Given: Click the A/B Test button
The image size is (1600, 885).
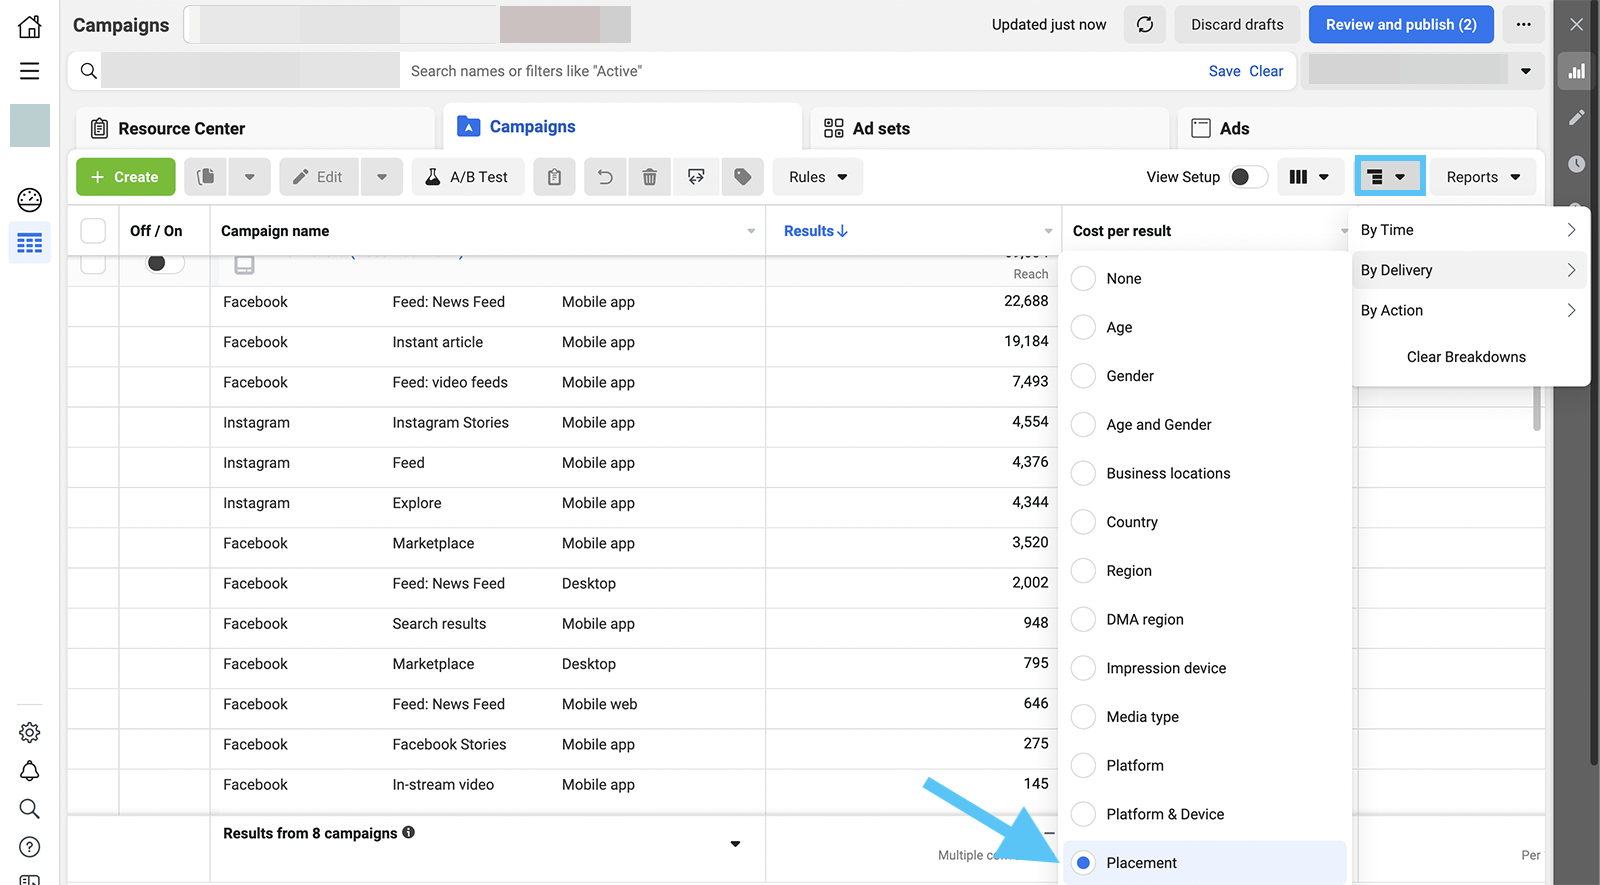Looking at the screenshot, I should (x=467, y=177).
